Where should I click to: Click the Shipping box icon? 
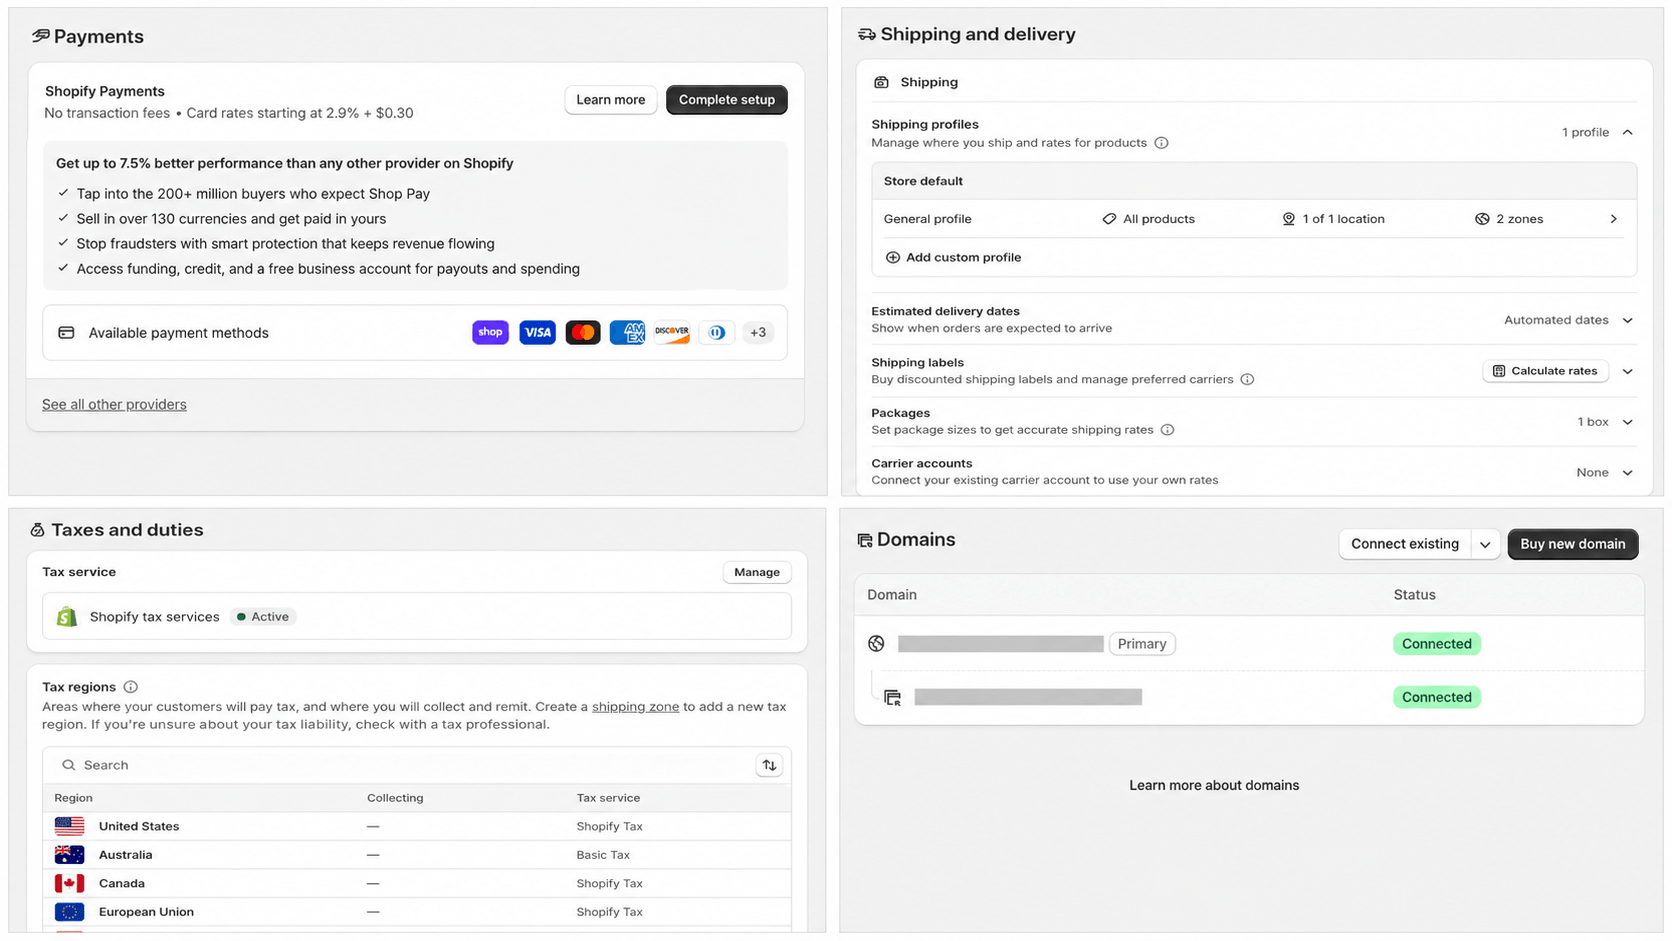pyautogui.click(x=881, y=82)
